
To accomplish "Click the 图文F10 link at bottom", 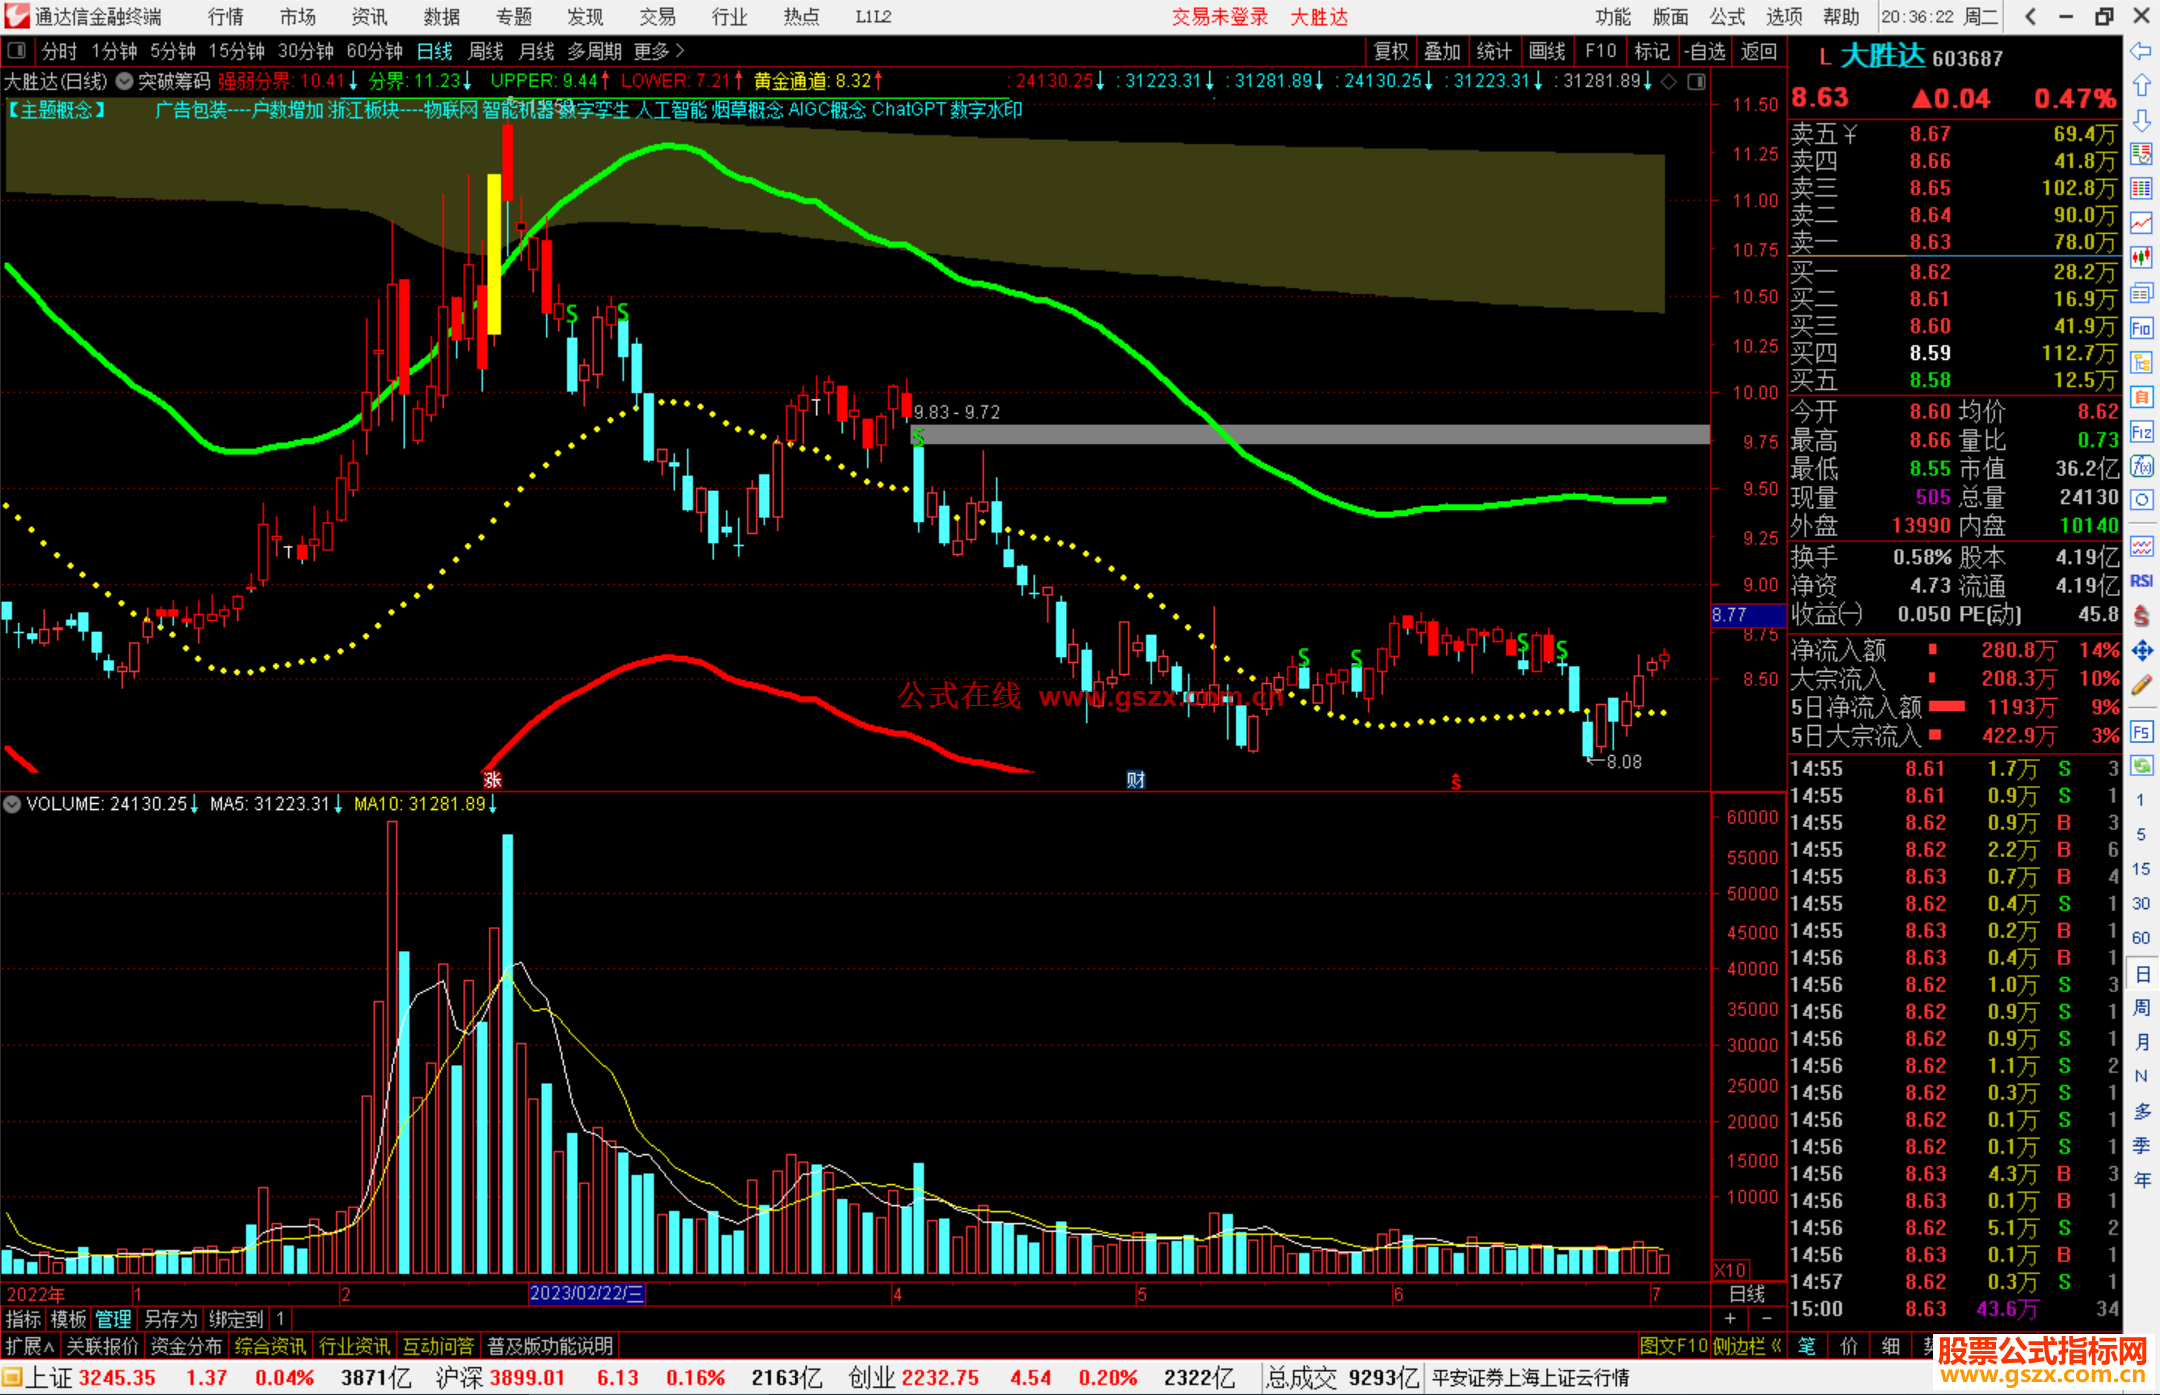I will coord(1674,1346).
